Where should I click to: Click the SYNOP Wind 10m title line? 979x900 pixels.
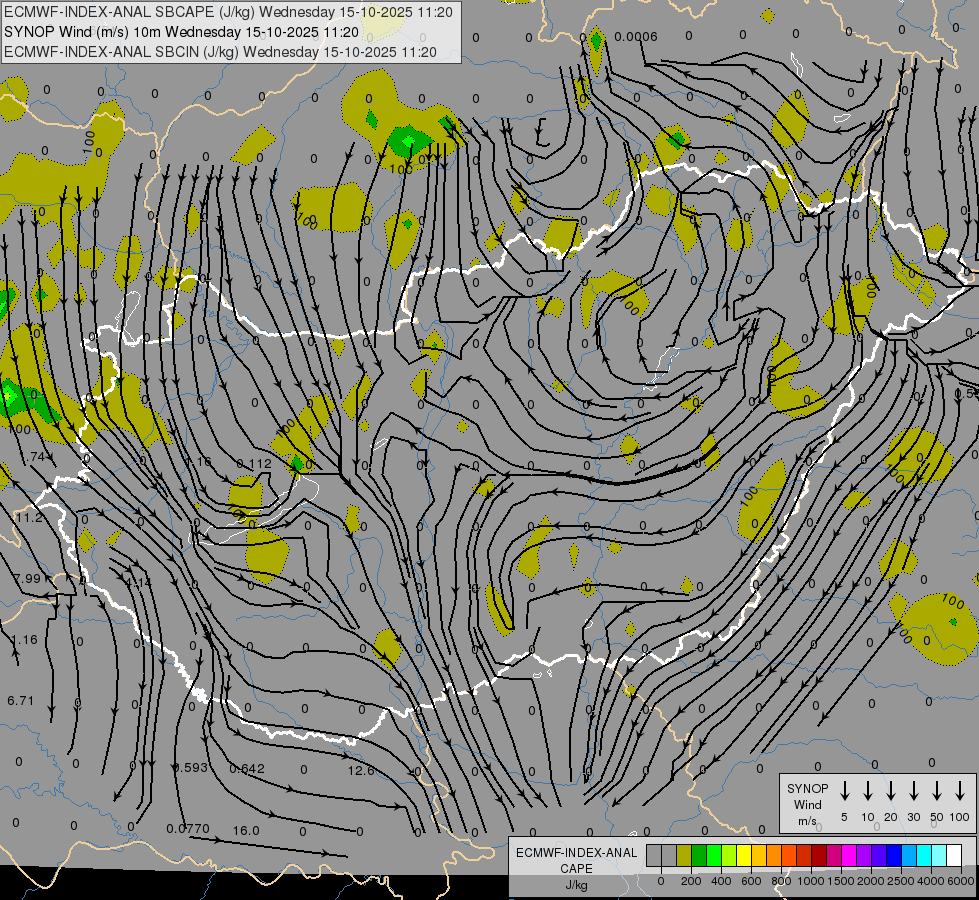[x=181, y=32]
